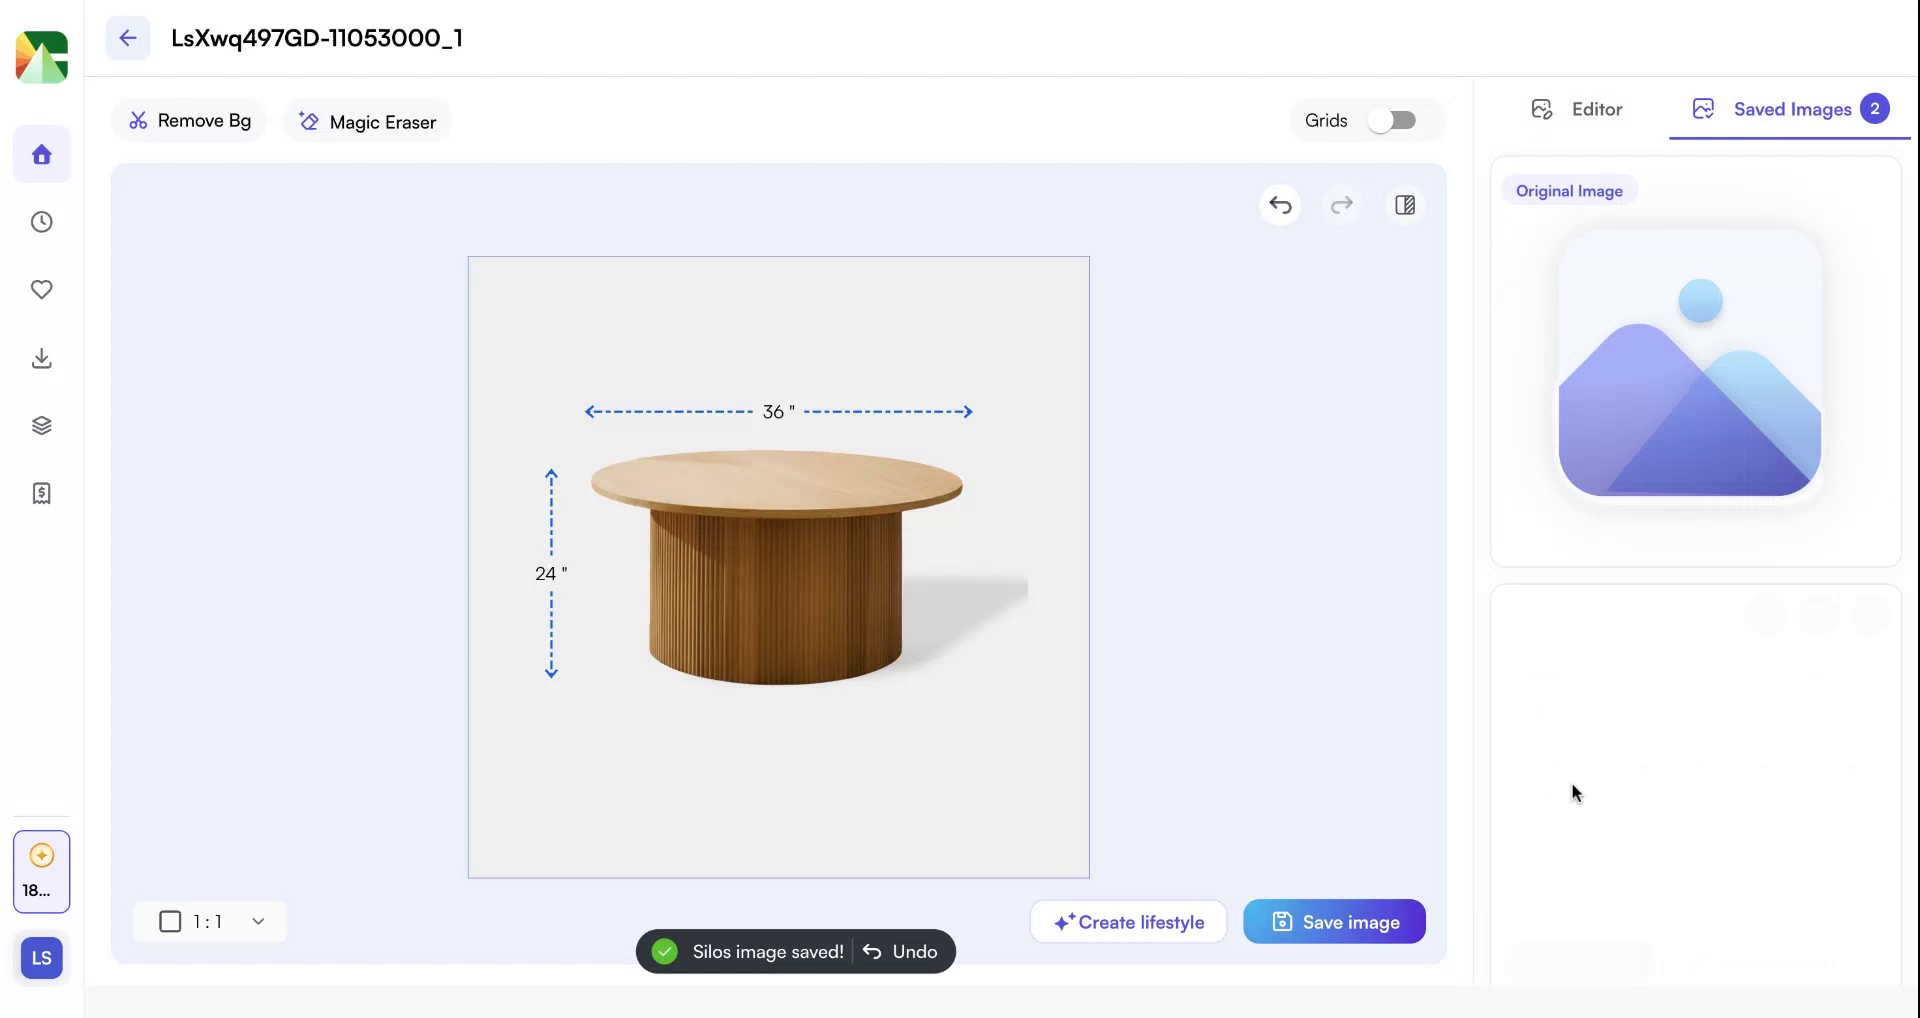Enable the Grids toggle
1920x1018 pixels.
[1393, 119]
